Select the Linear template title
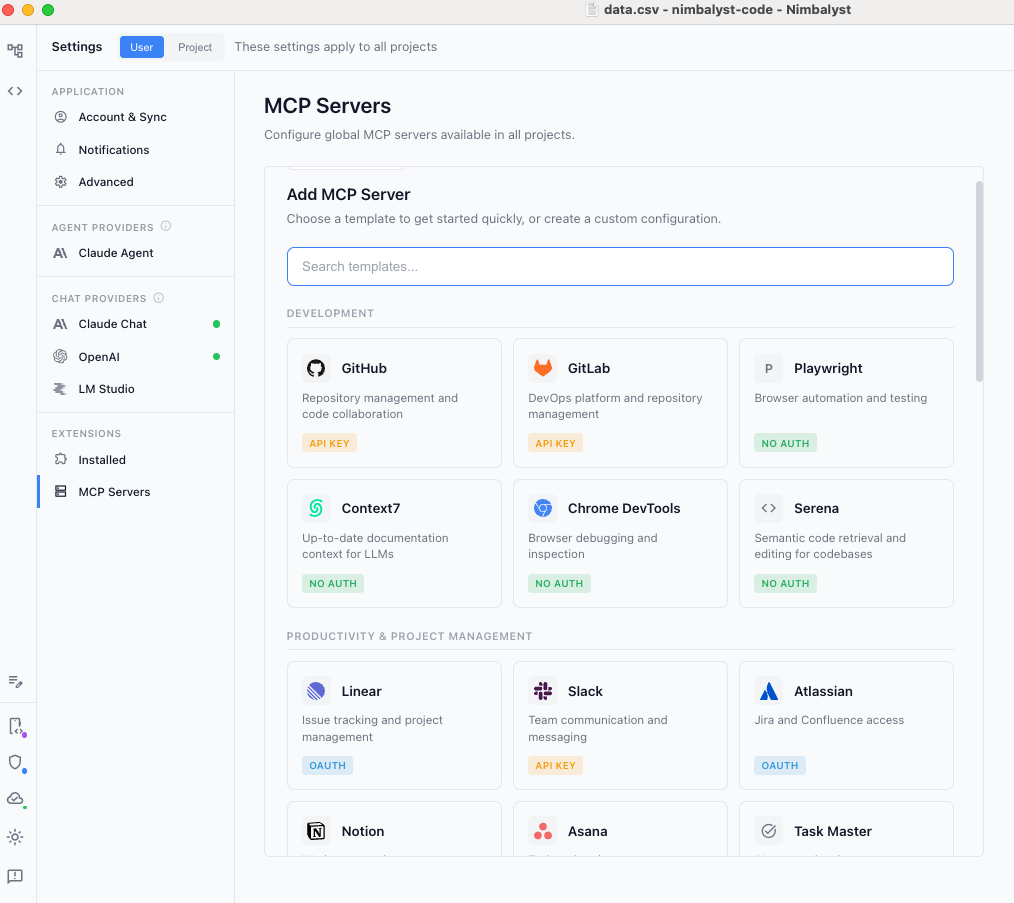Screen dimensions: 1014x903 361,691
